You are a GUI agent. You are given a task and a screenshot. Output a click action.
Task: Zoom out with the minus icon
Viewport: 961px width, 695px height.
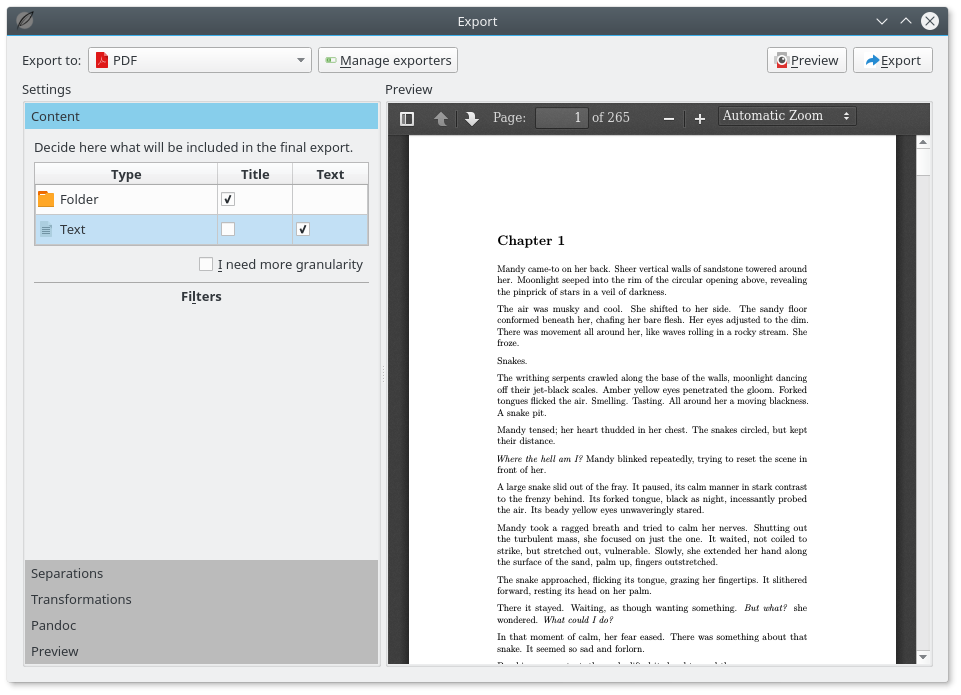pos(669,118)
